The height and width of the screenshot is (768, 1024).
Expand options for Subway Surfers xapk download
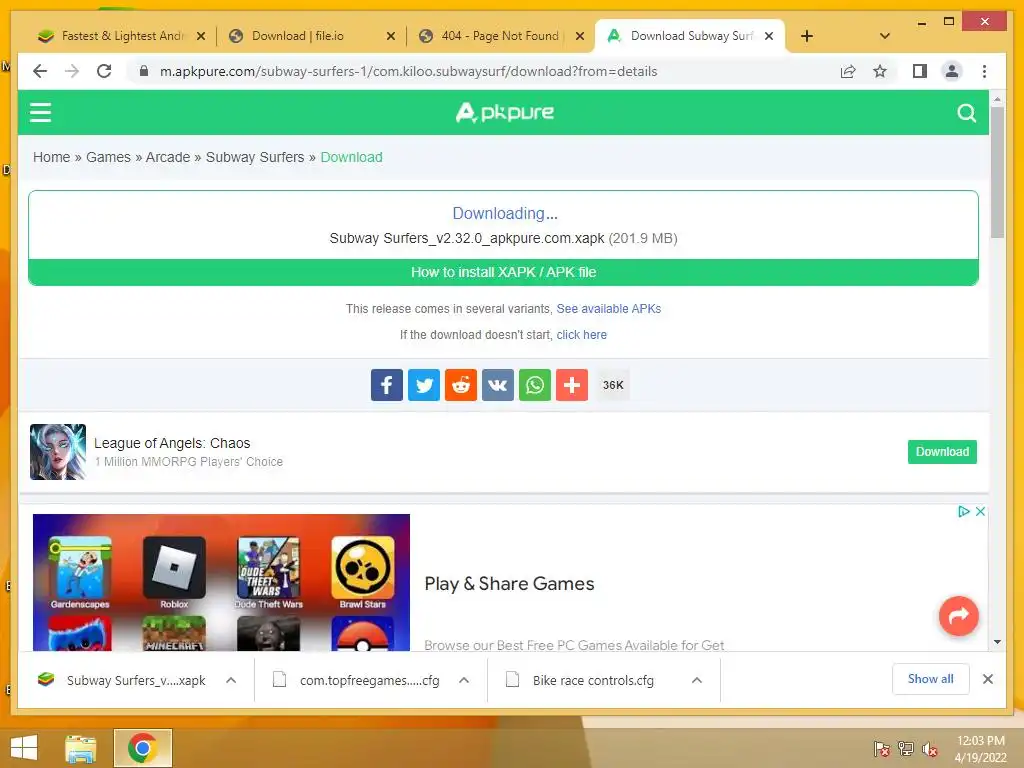(231, 680)
